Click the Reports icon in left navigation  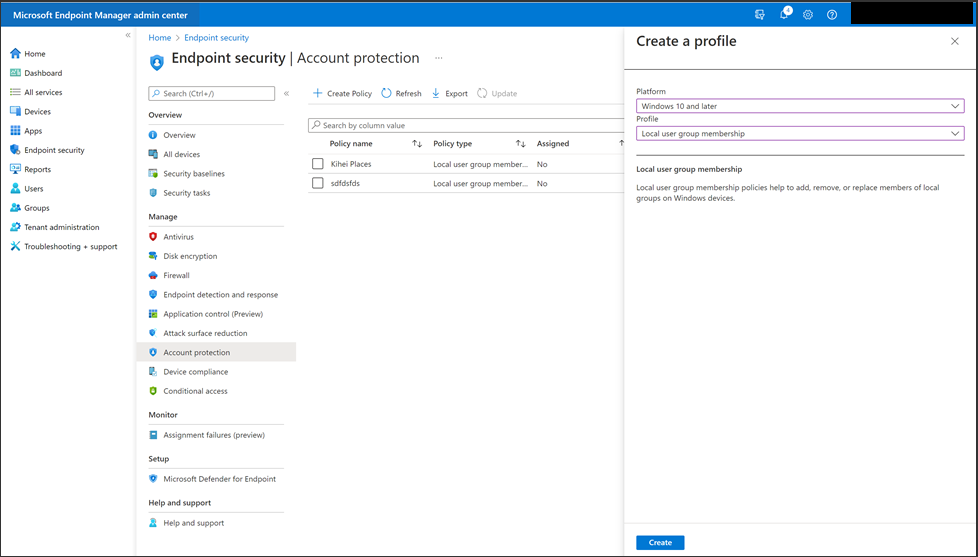(16, 170)
